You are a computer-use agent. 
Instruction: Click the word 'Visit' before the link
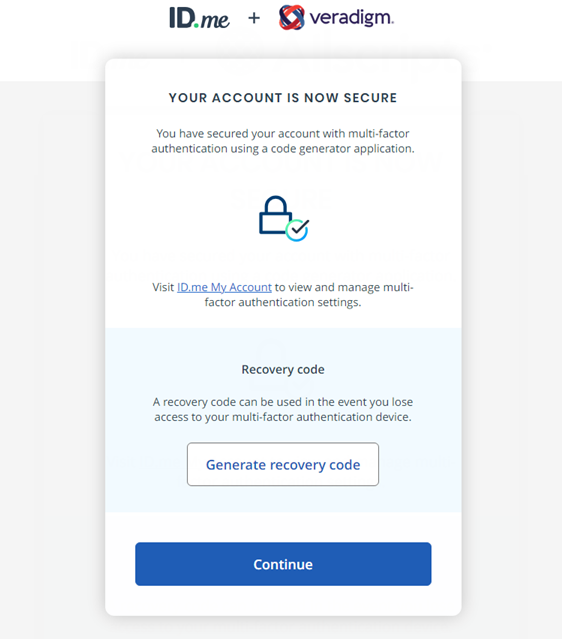click(x=163, y=287)
